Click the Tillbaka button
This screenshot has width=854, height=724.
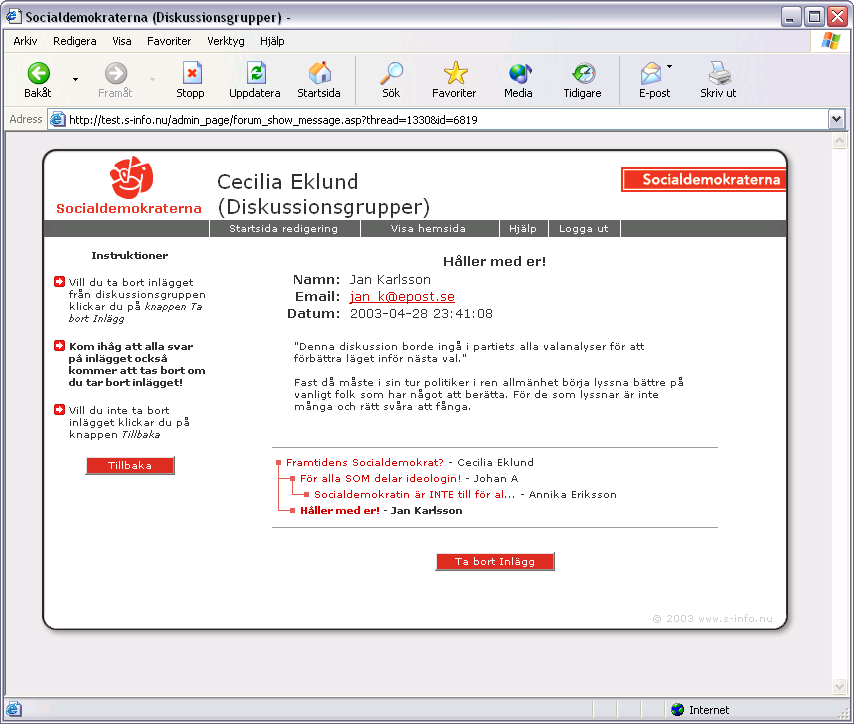tap(130, 466)
